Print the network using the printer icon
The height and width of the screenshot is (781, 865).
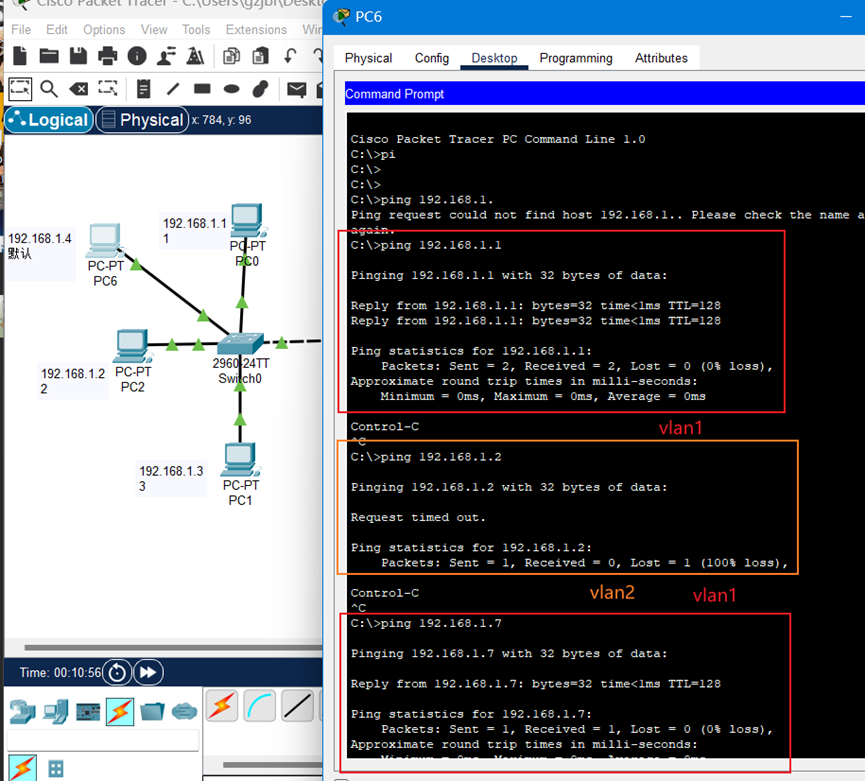pyautogui.click(x=108, y=56)
